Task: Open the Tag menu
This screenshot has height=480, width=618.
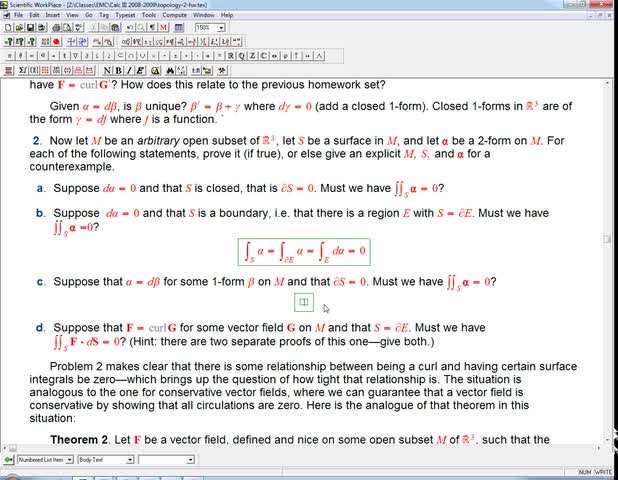Action: tap(104, 15)
